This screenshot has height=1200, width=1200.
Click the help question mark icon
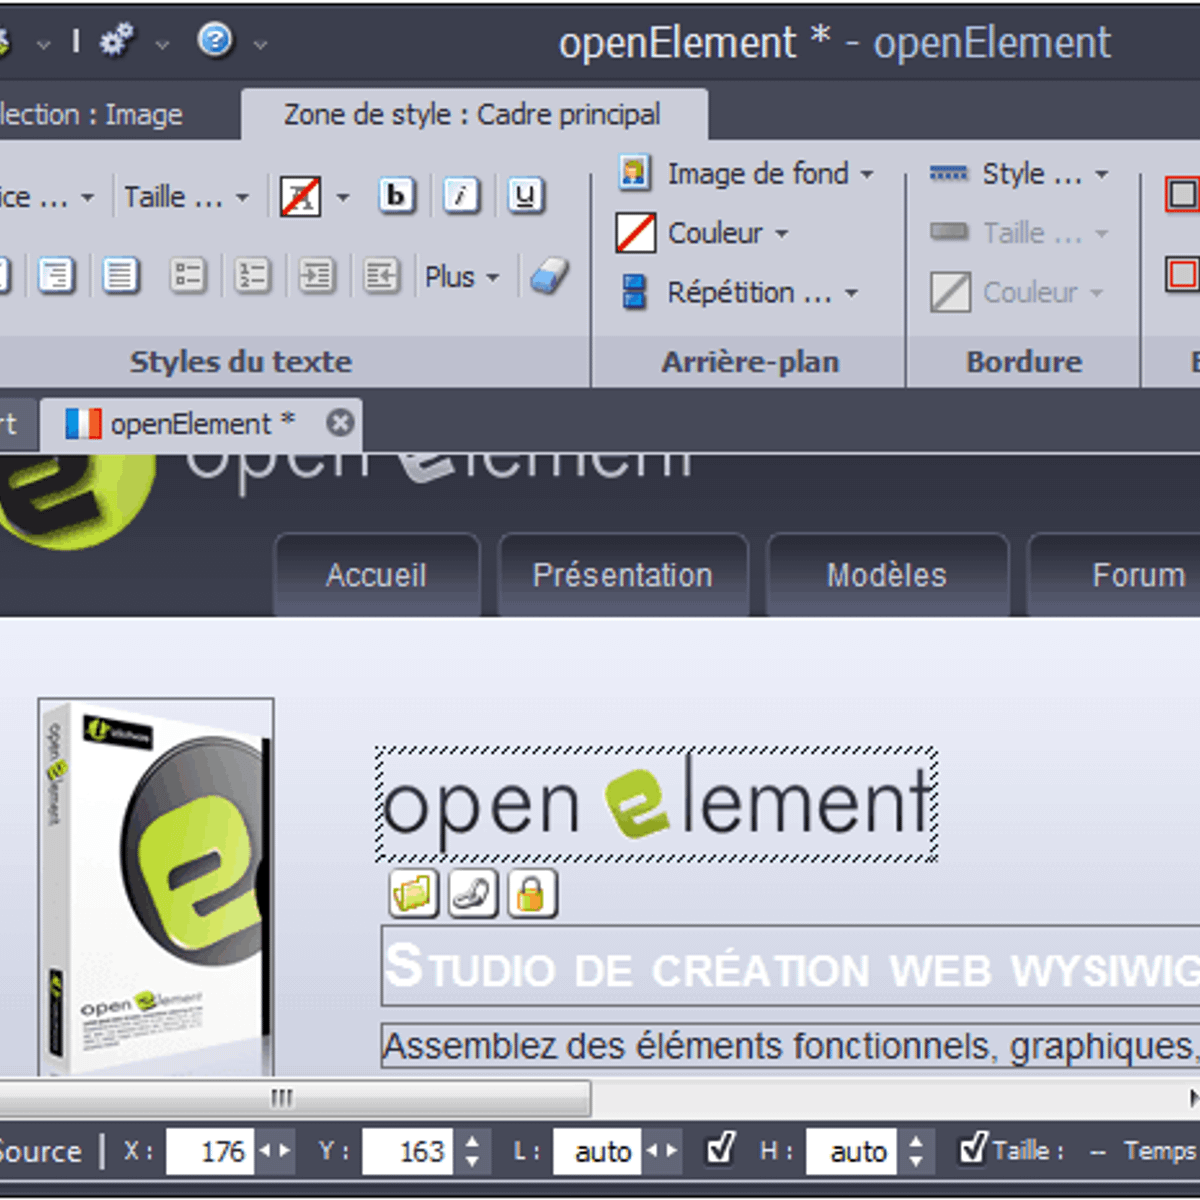click(215, 40)
